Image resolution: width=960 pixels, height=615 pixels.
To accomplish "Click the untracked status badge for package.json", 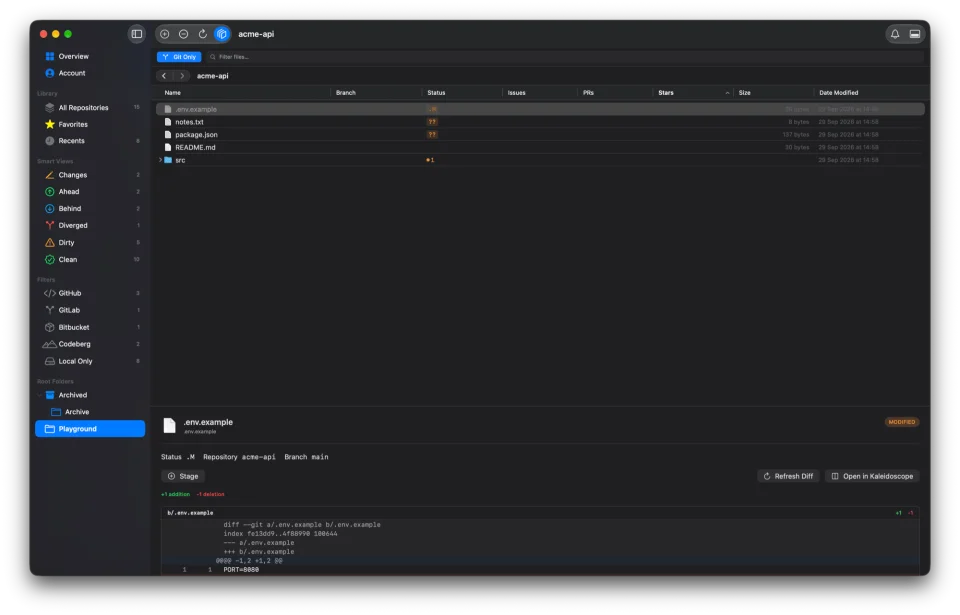I will (x=432, y=135).
